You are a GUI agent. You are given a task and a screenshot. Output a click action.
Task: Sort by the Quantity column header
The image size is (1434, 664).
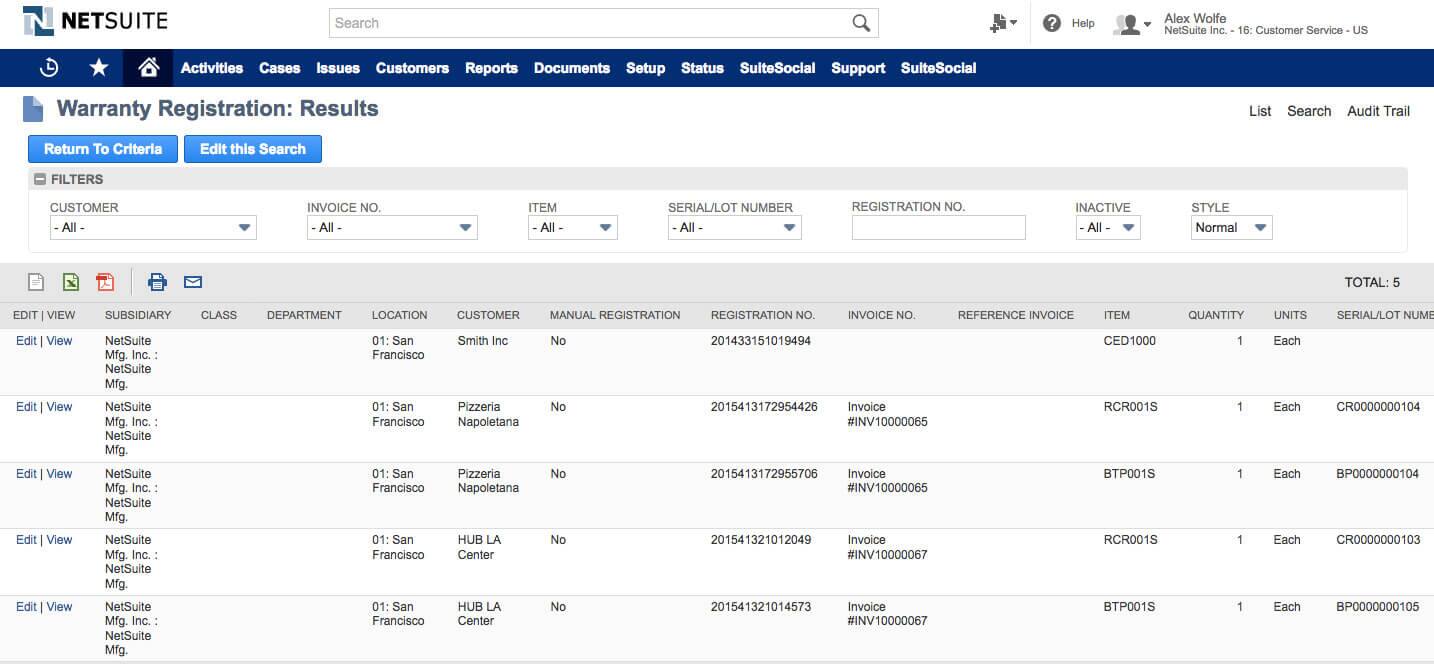pos(1216,315)
